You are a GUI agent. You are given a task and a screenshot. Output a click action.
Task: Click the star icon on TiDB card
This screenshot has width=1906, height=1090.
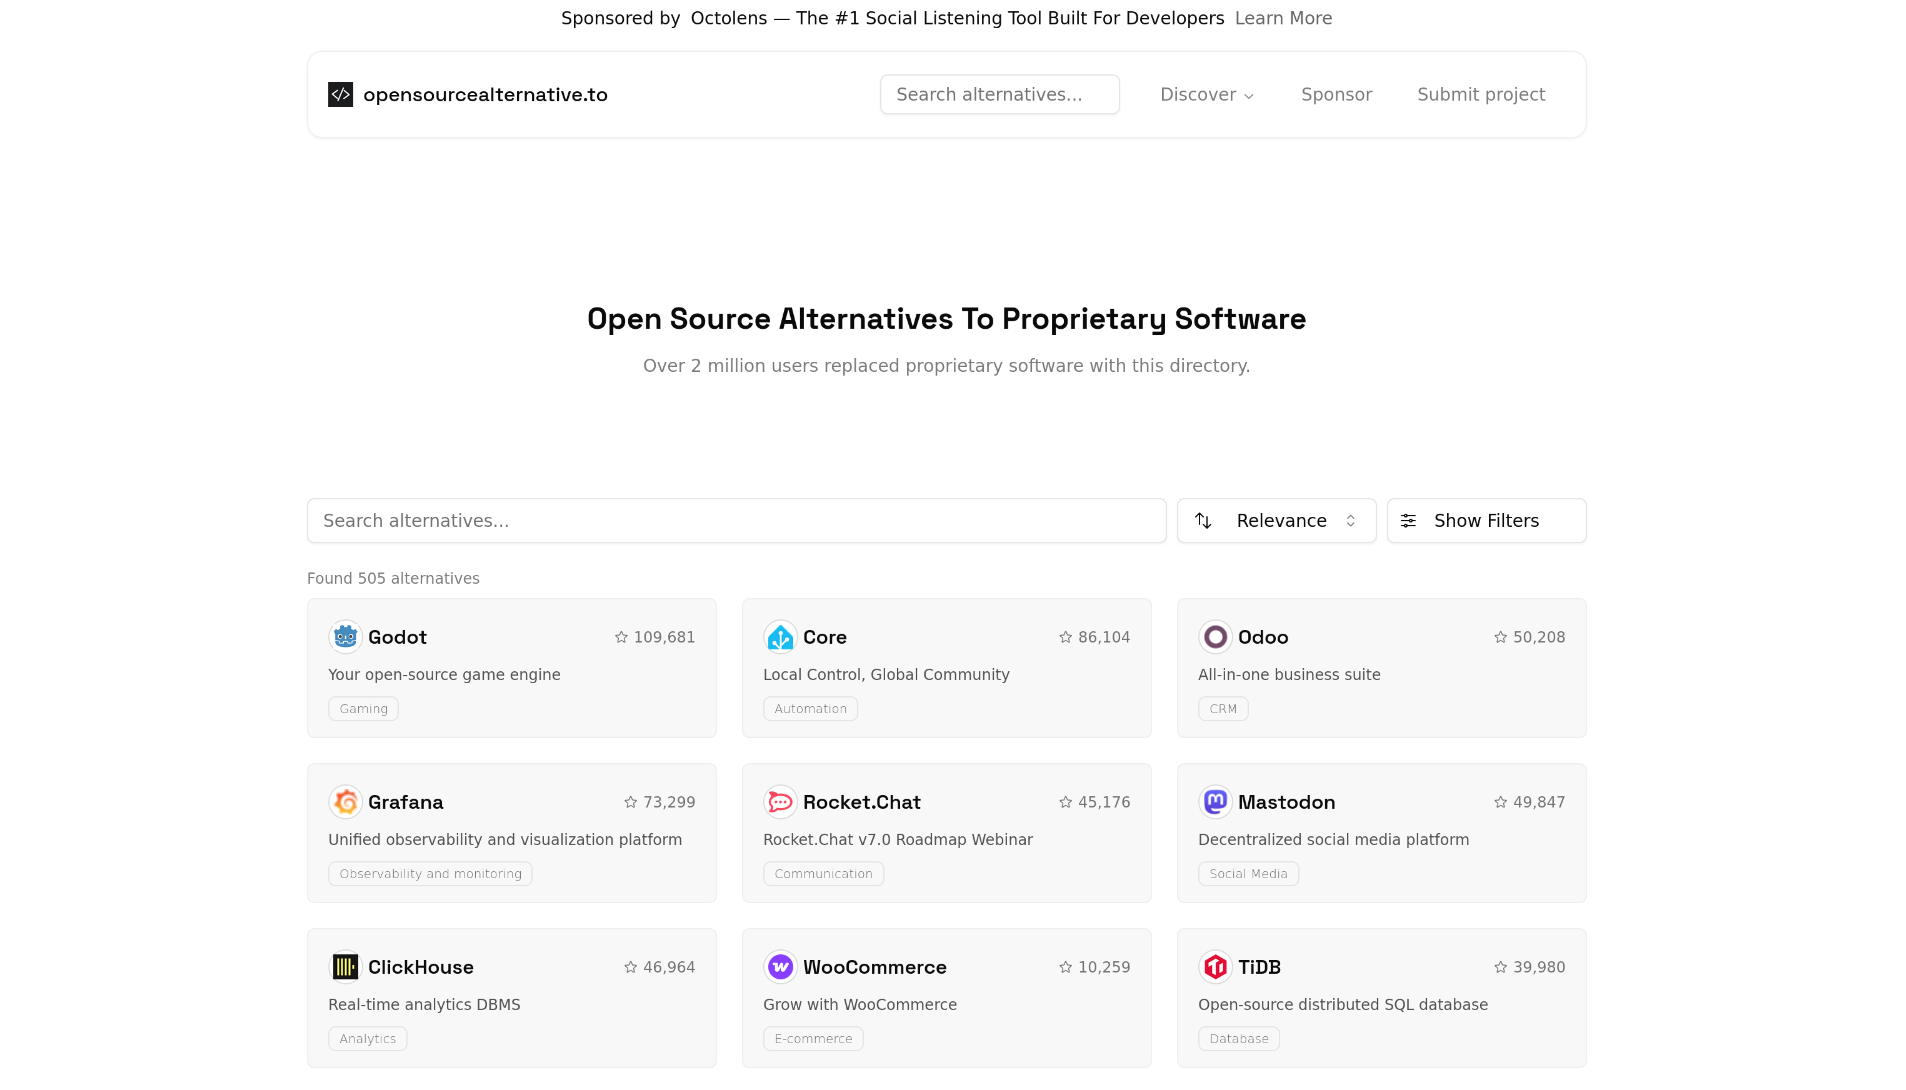tap(1500, 967)
